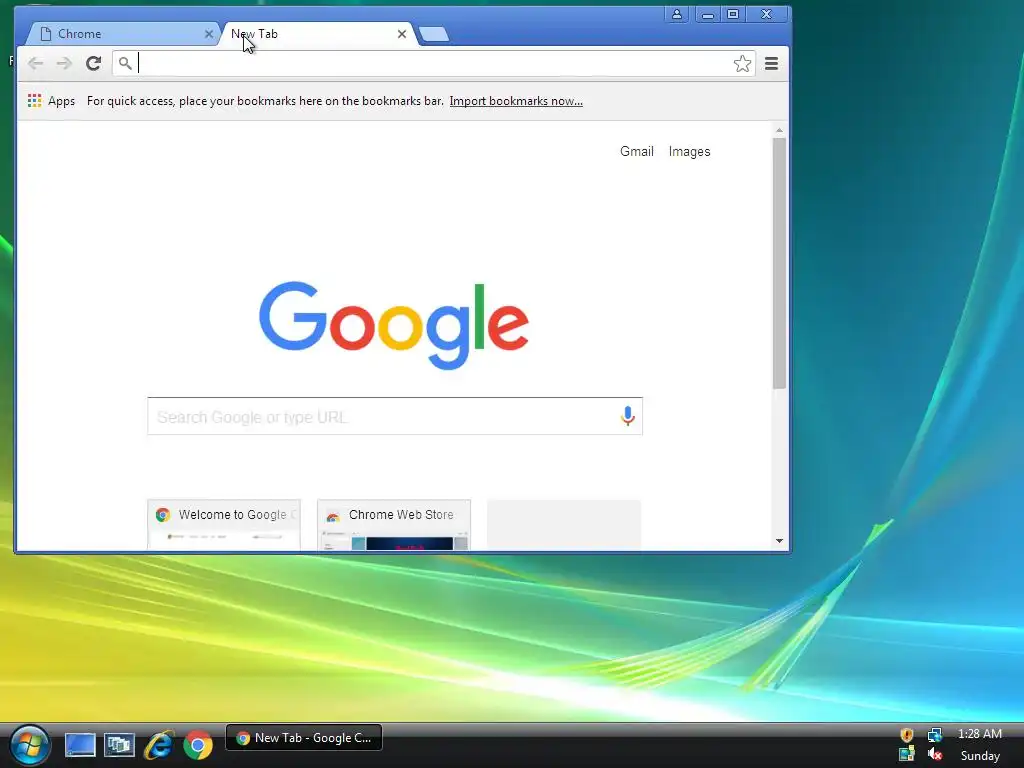Image resolution: width=1024 pixels, height=768 pixels.
Task: Click the Google logo
Action: (x=394, y=325)
